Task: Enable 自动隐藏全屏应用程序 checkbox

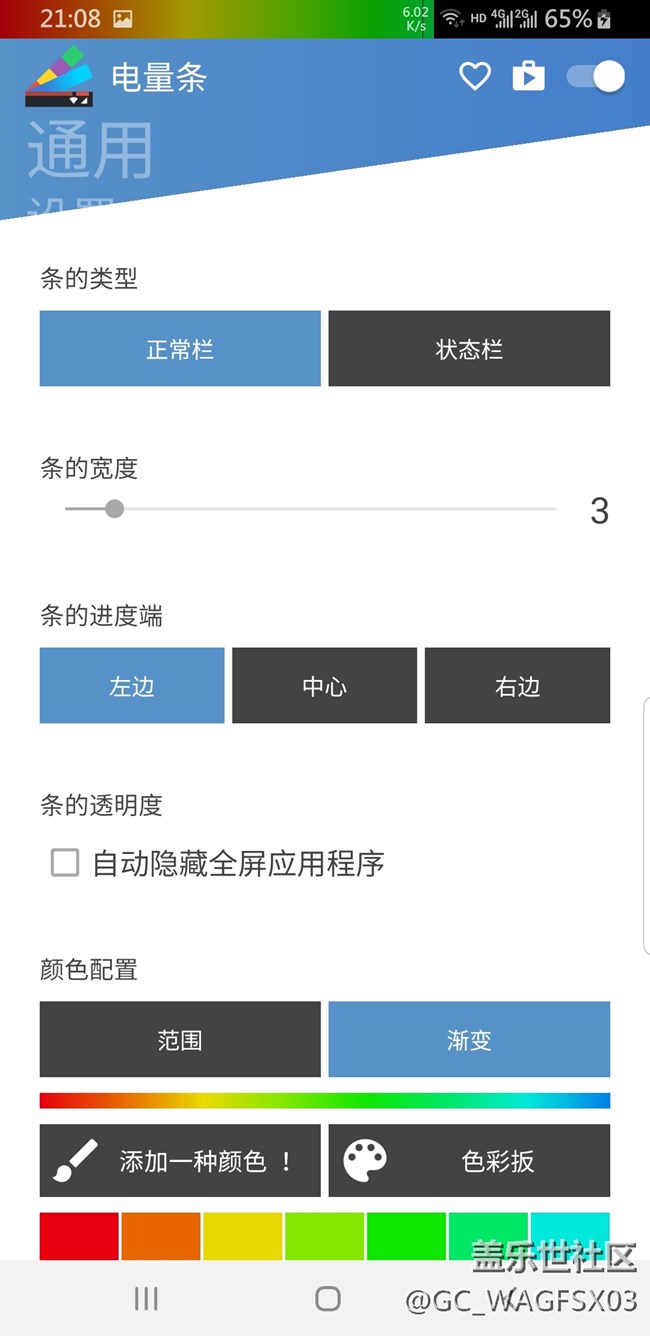Action: 64,862
